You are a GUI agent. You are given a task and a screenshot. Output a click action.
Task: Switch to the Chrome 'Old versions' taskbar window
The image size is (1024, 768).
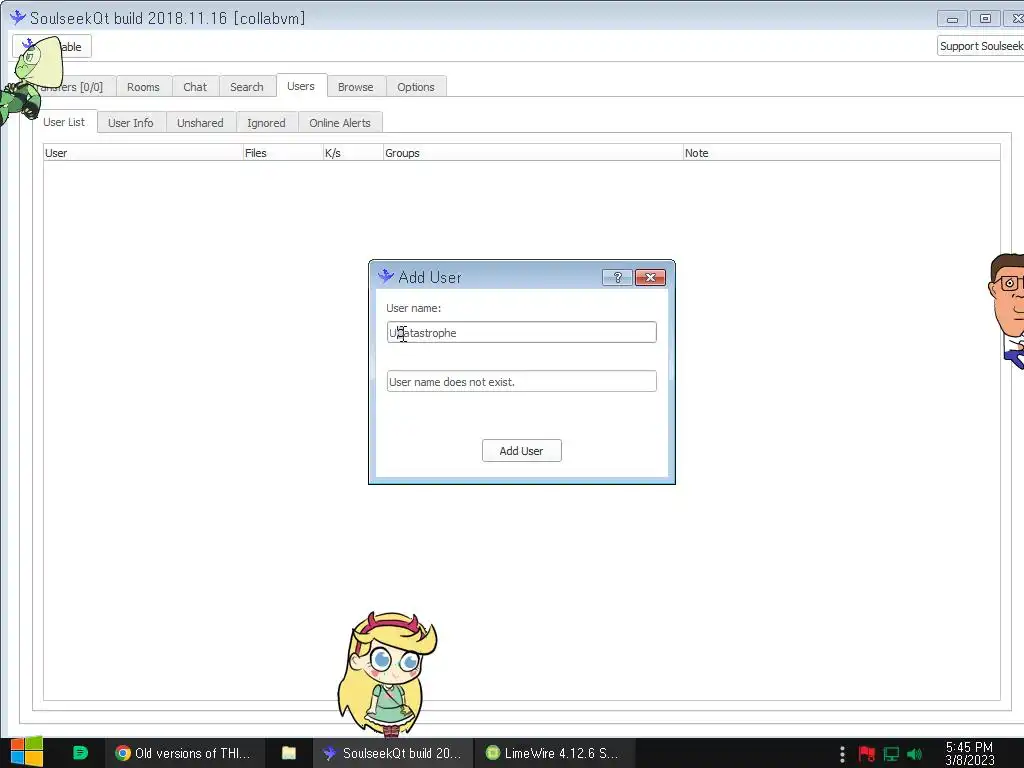tap(184, 753)
